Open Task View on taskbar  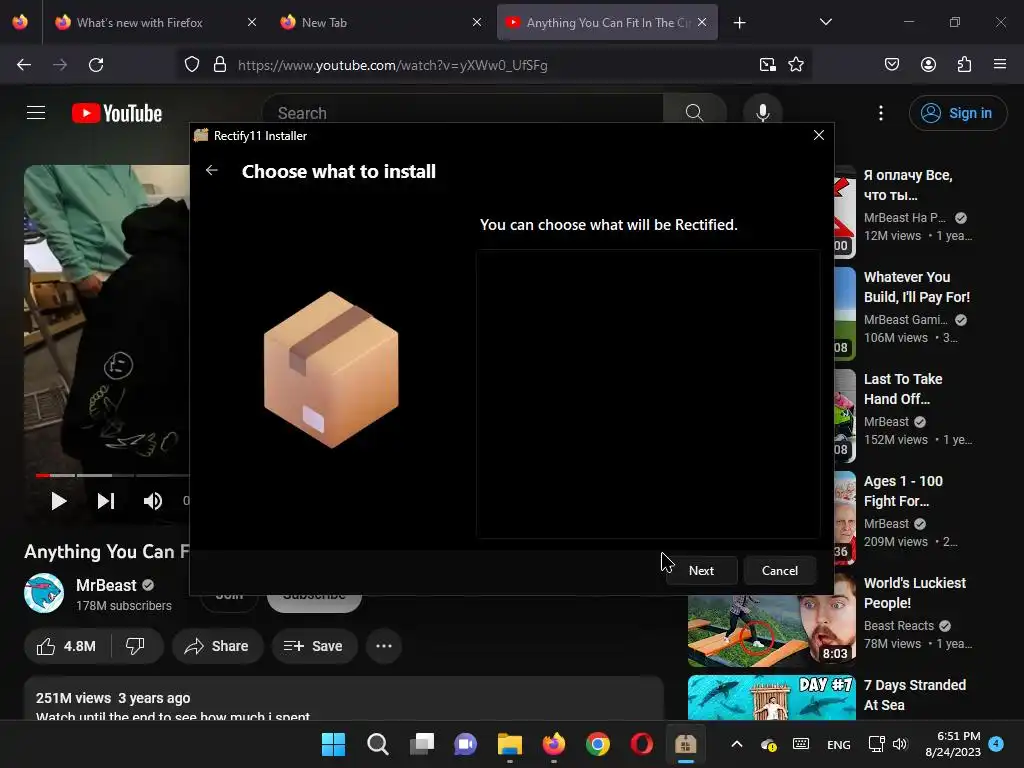point(421,744)
